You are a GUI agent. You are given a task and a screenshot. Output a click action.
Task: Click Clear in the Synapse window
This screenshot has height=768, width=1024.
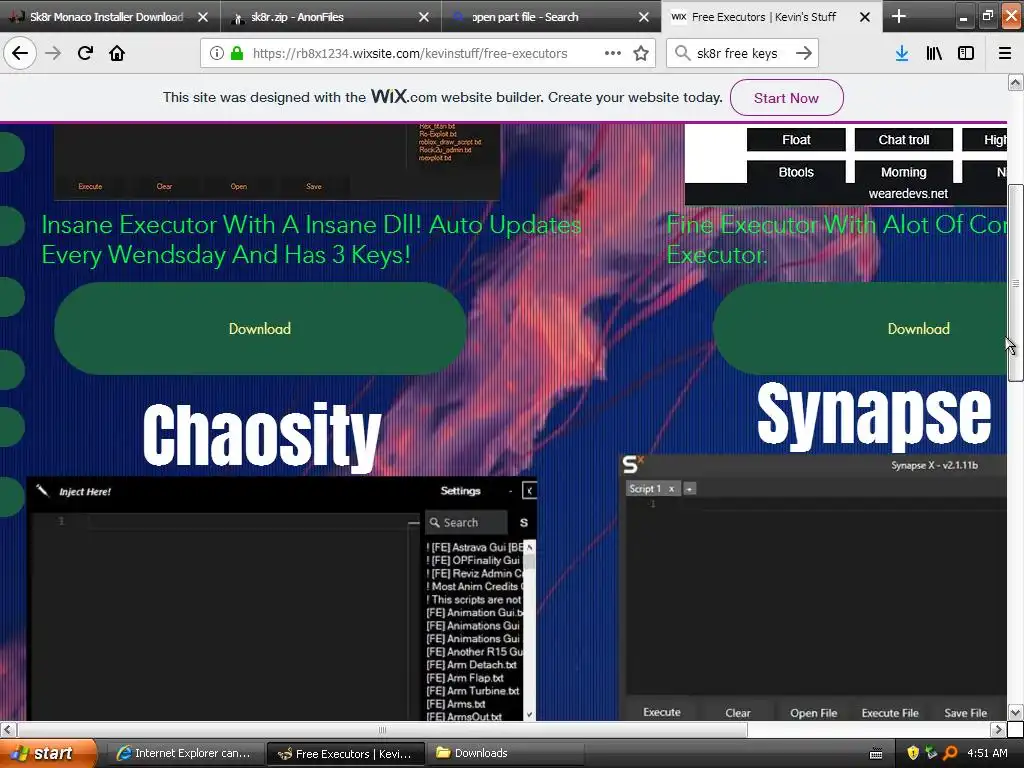coord(738,712)
